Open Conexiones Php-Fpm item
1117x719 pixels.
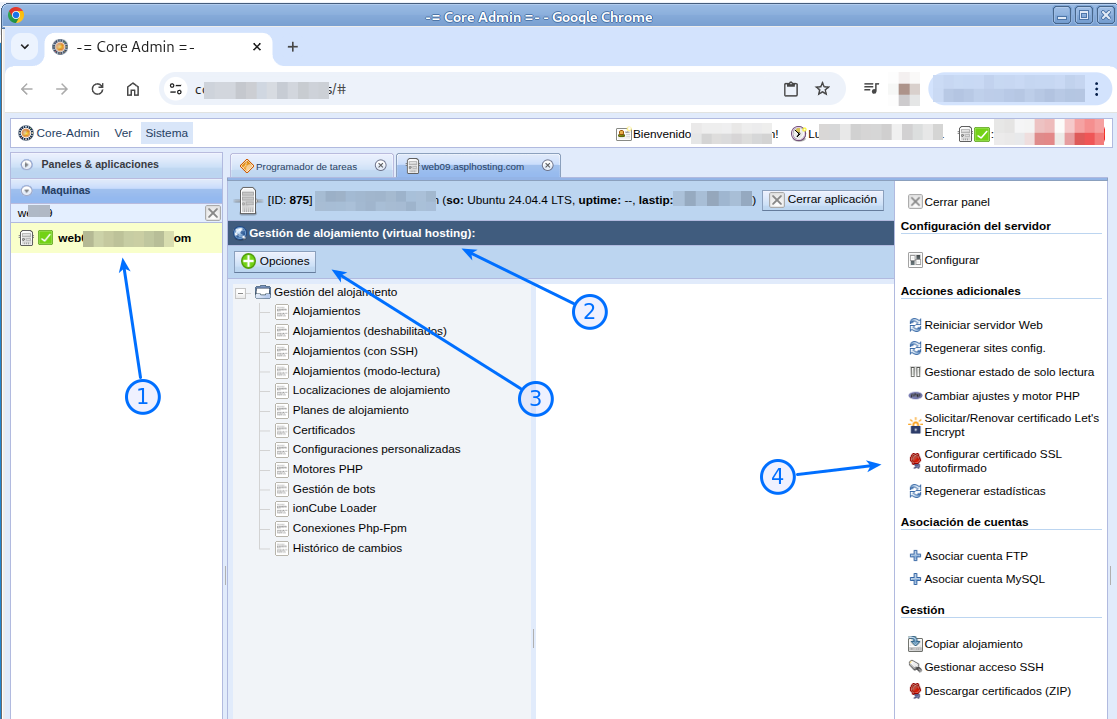(349, 529)
